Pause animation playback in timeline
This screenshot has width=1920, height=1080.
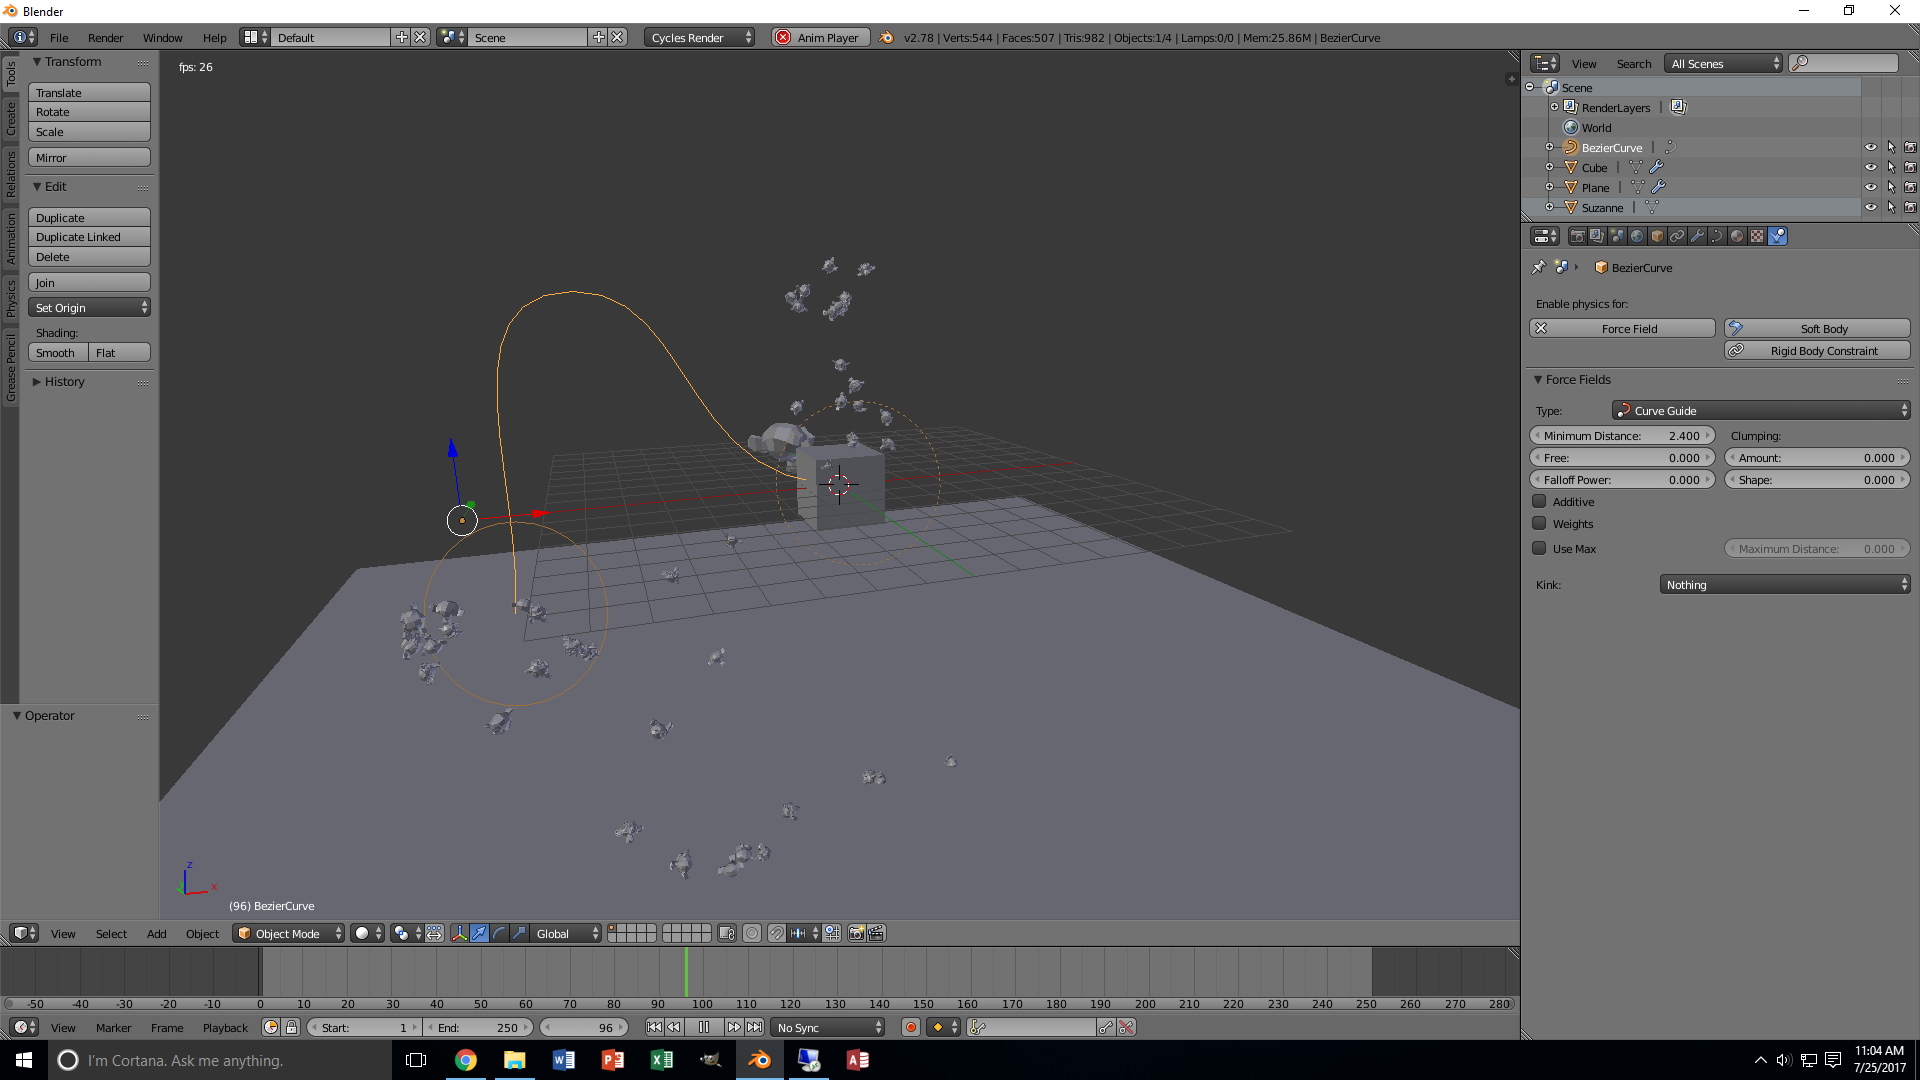pyautogui.click(x=704, y=1027)
